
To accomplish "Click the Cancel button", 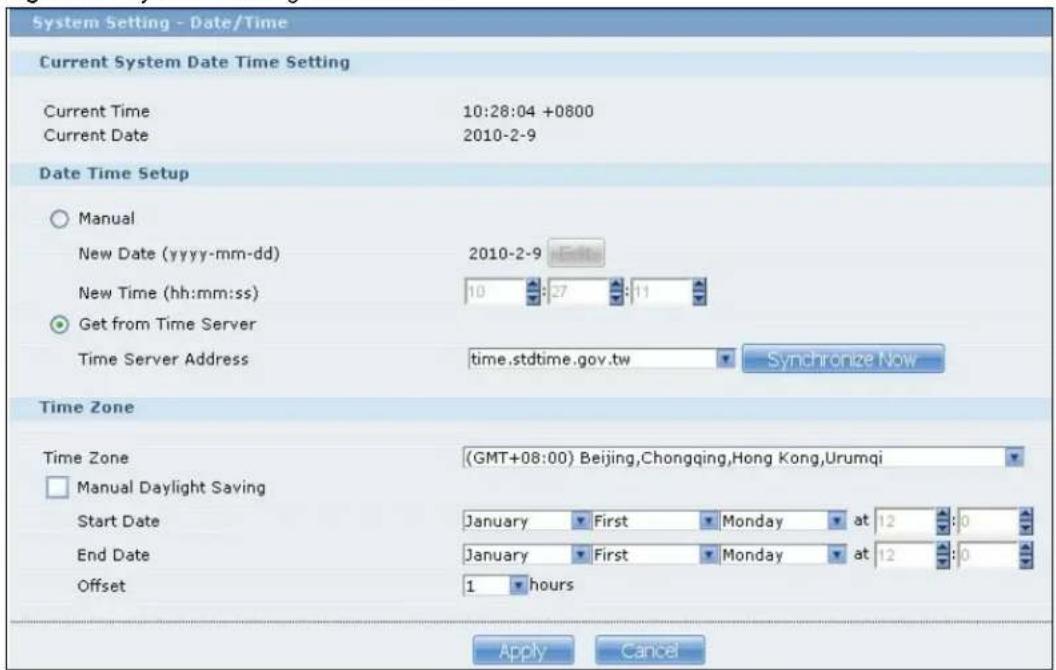I will click(650, 650).
